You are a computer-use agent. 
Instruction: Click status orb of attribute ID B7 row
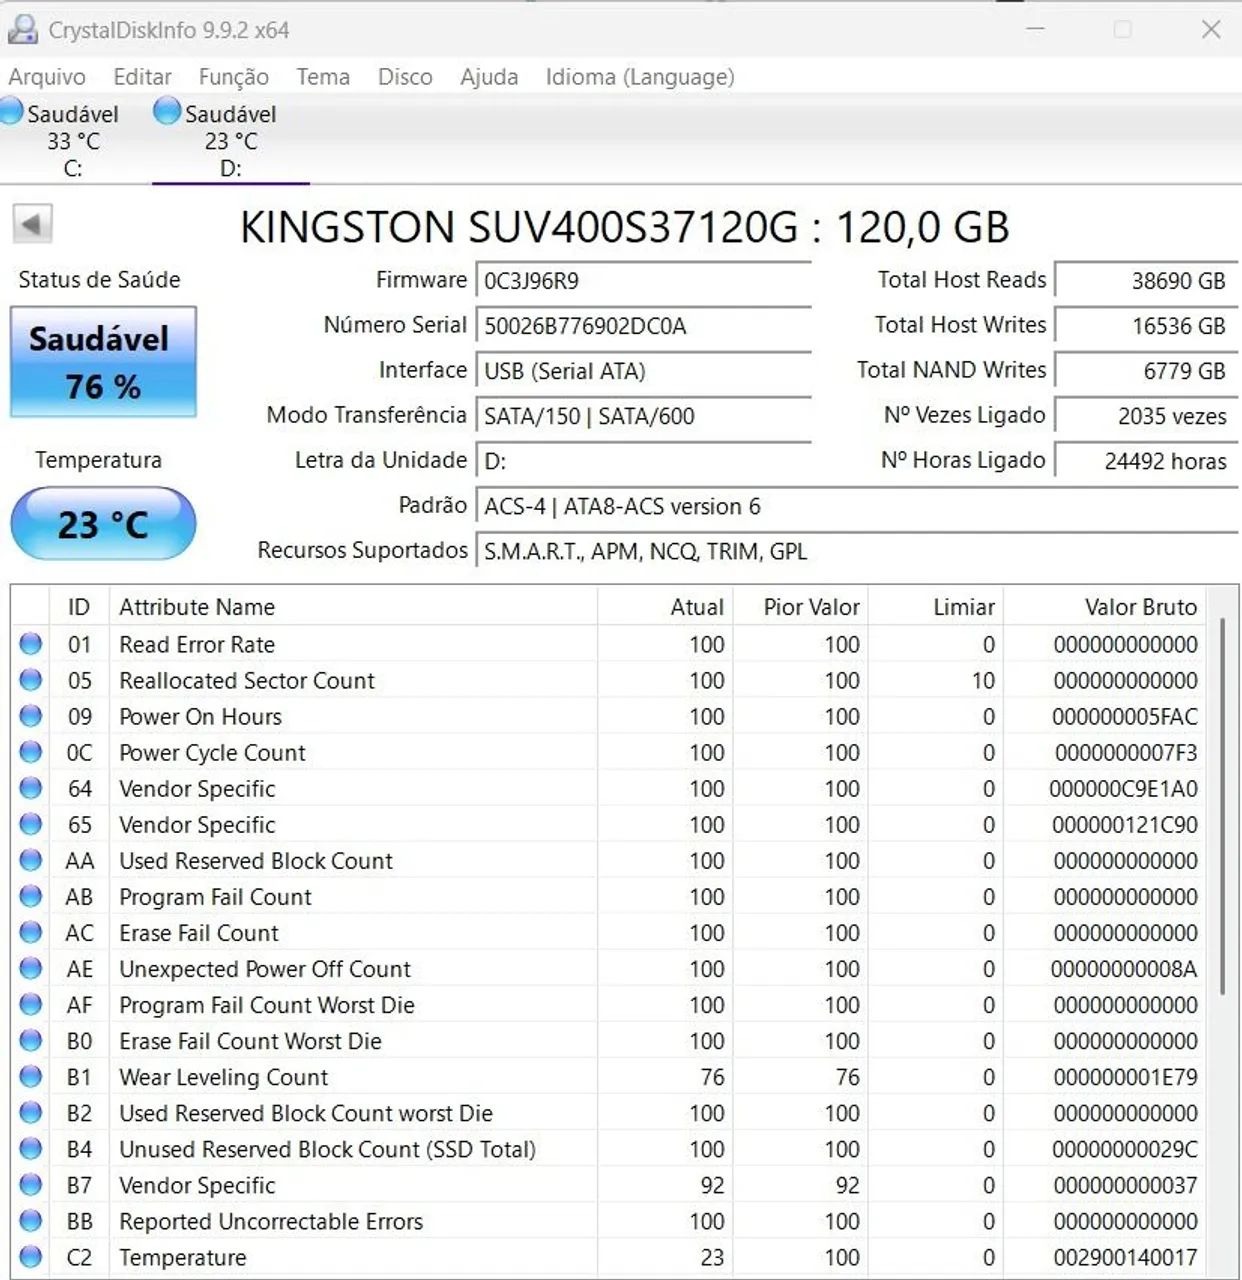(31, 1184)
